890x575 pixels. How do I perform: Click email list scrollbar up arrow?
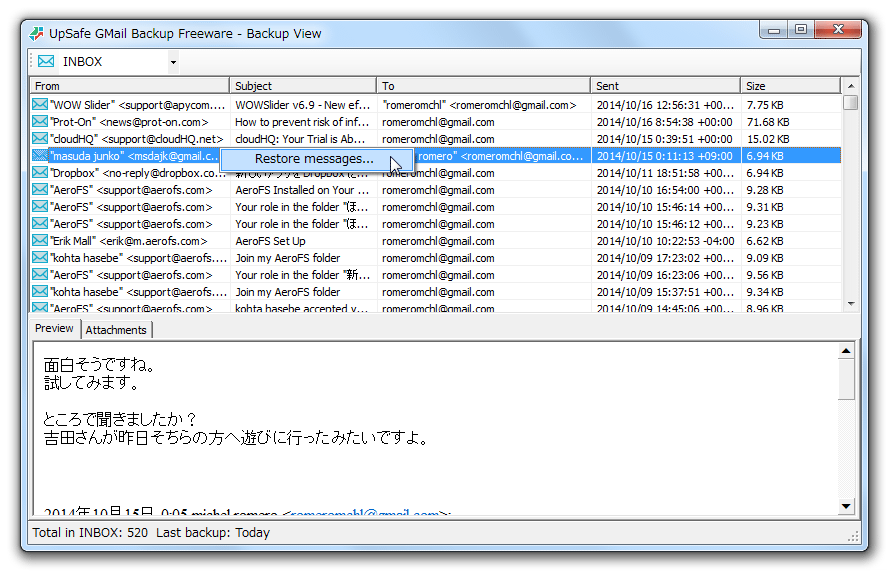[x=851, y=86]
